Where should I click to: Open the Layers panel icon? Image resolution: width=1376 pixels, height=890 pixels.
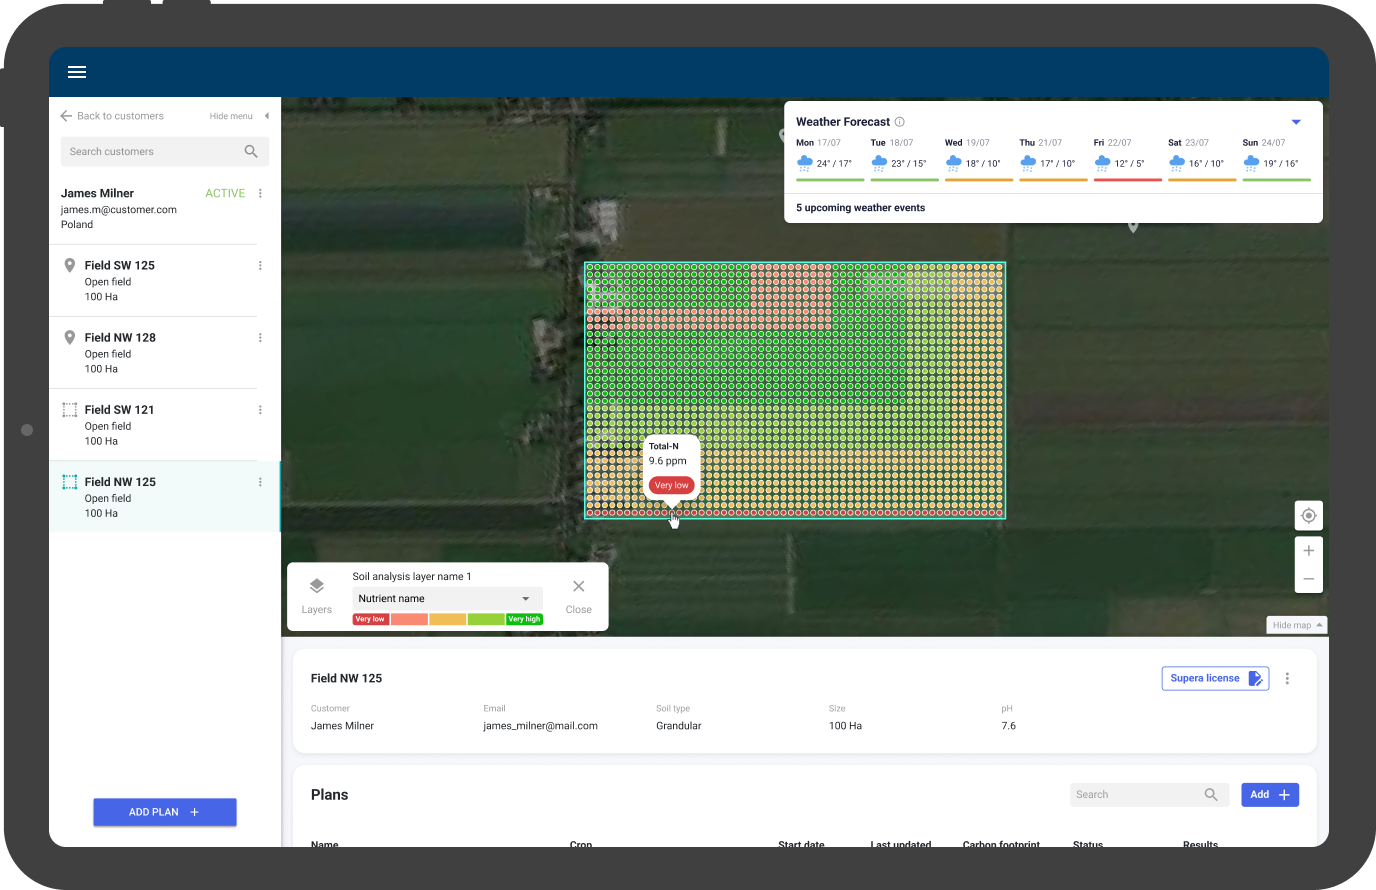tap(317, 587)
